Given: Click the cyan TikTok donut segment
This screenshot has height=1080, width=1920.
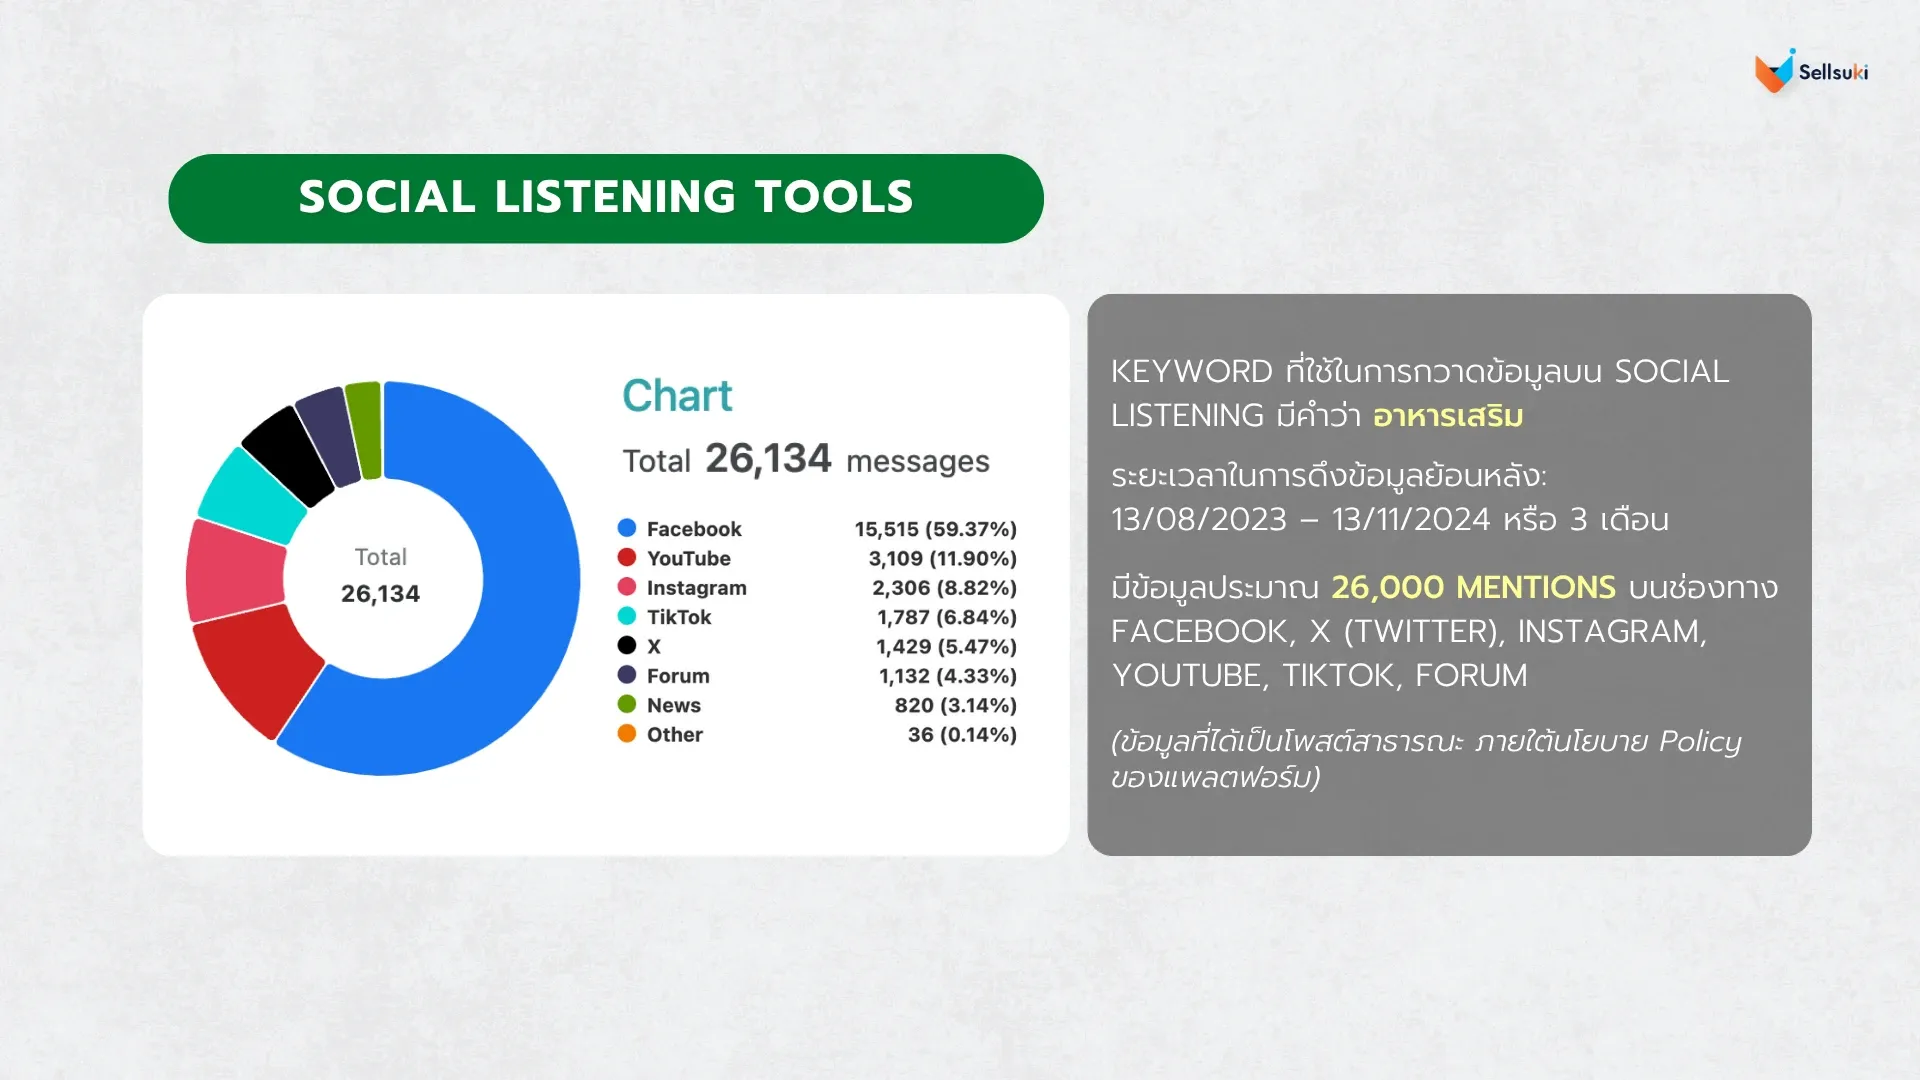Looking at the screenshot, I should (x=250, y=495).
